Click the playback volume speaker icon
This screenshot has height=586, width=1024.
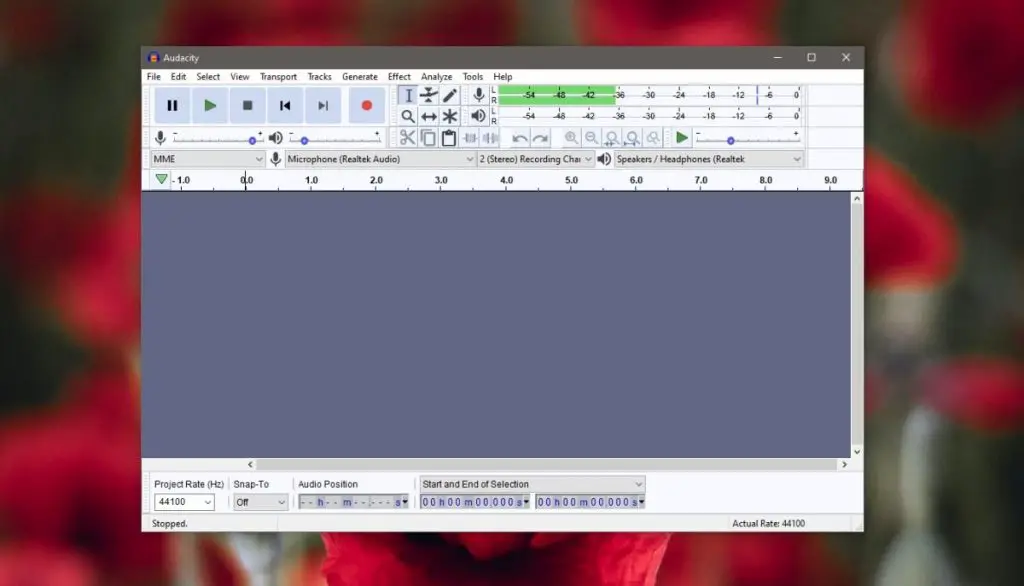[276, 138]
